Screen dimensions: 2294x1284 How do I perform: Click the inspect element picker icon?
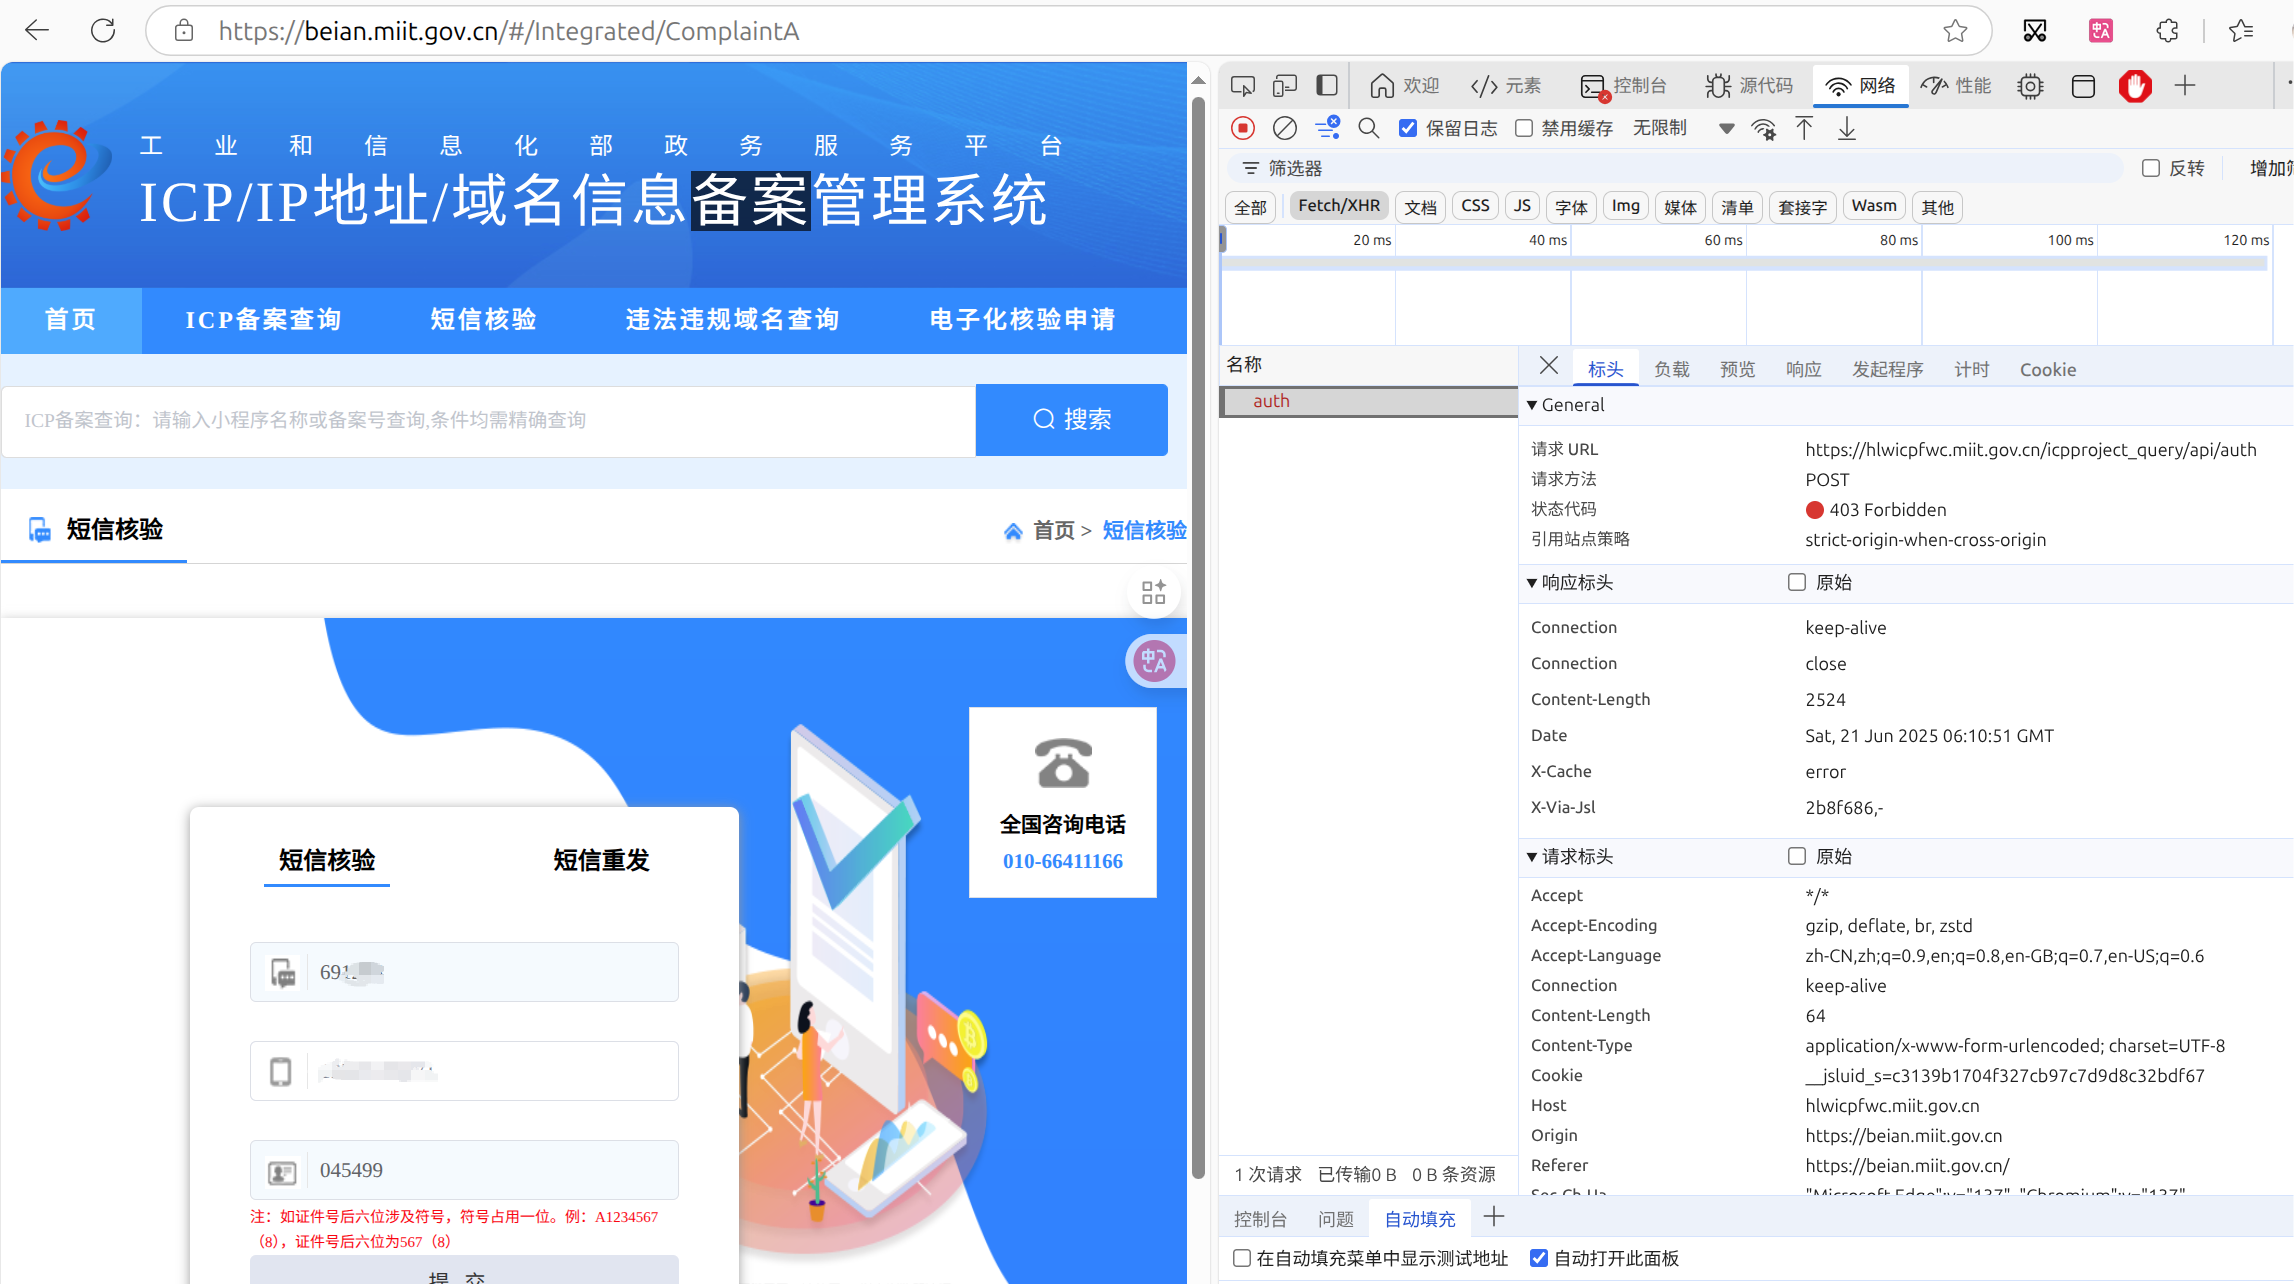(1243, 86)
